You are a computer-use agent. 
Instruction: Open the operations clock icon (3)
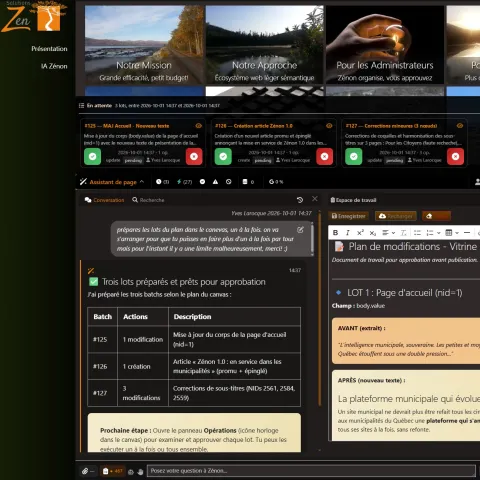coord(162,182)
